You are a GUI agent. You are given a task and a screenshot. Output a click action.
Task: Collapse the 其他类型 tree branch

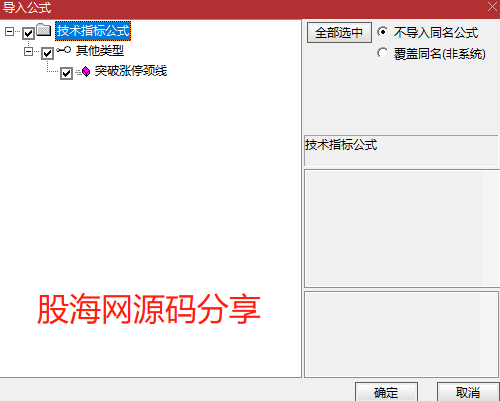(x=28, y=52)
